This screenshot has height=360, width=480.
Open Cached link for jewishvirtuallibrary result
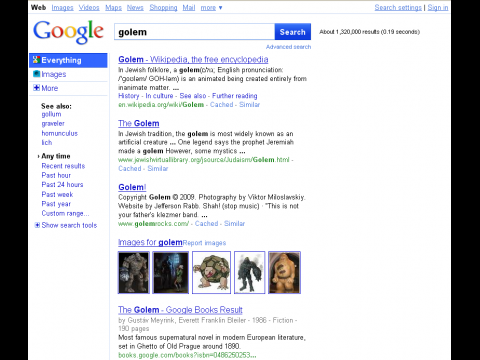click(130, 169)
